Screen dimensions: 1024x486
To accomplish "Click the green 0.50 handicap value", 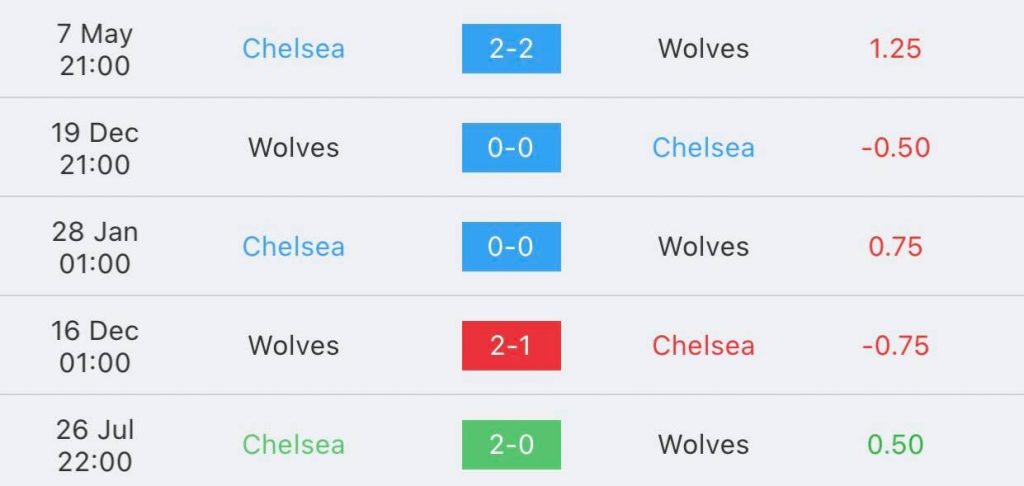I will point(895,445).
